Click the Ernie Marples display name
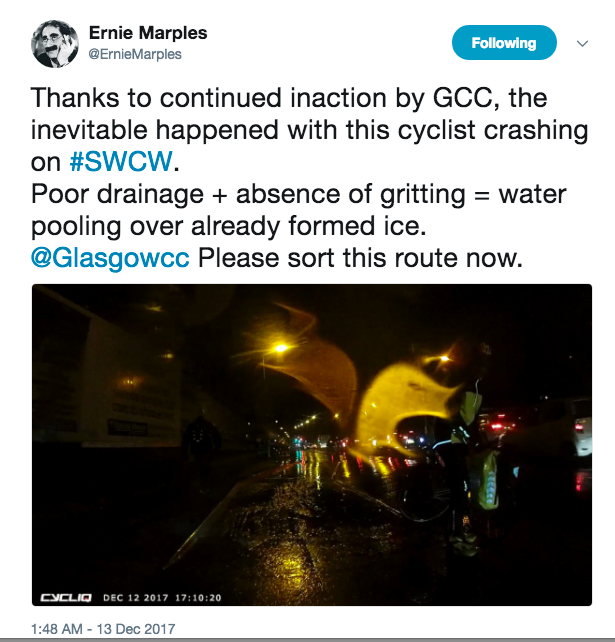The image size is (615, 642). 148,33
